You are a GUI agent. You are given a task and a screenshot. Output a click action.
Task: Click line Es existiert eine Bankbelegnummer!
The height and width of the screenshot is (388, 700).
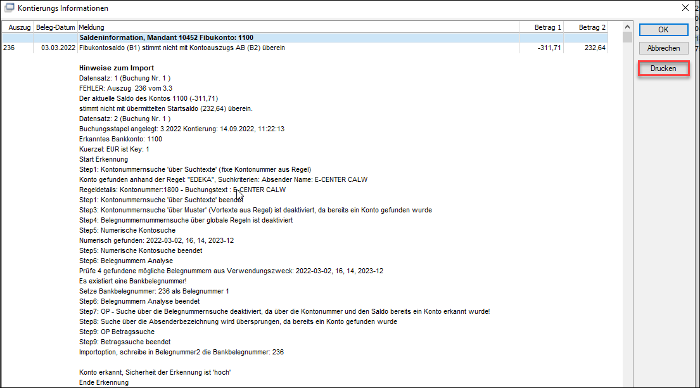[x=133, y=281]
